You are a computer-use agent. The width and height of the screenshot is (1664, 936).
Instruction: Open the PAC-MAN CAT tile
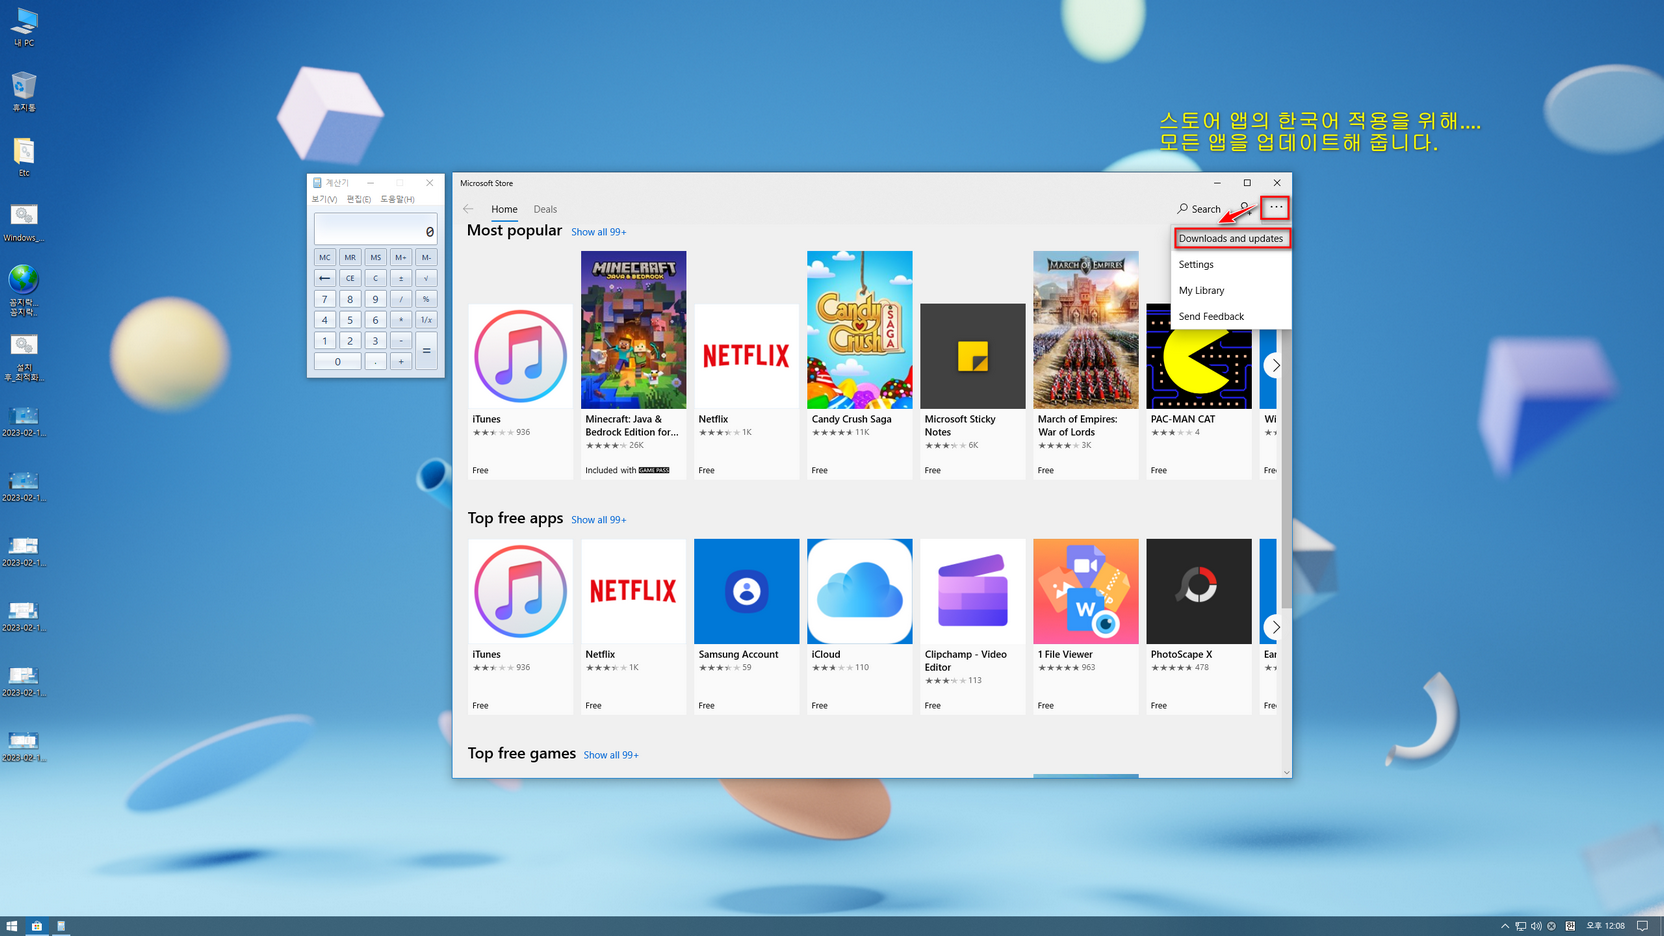coord(1198,391)
